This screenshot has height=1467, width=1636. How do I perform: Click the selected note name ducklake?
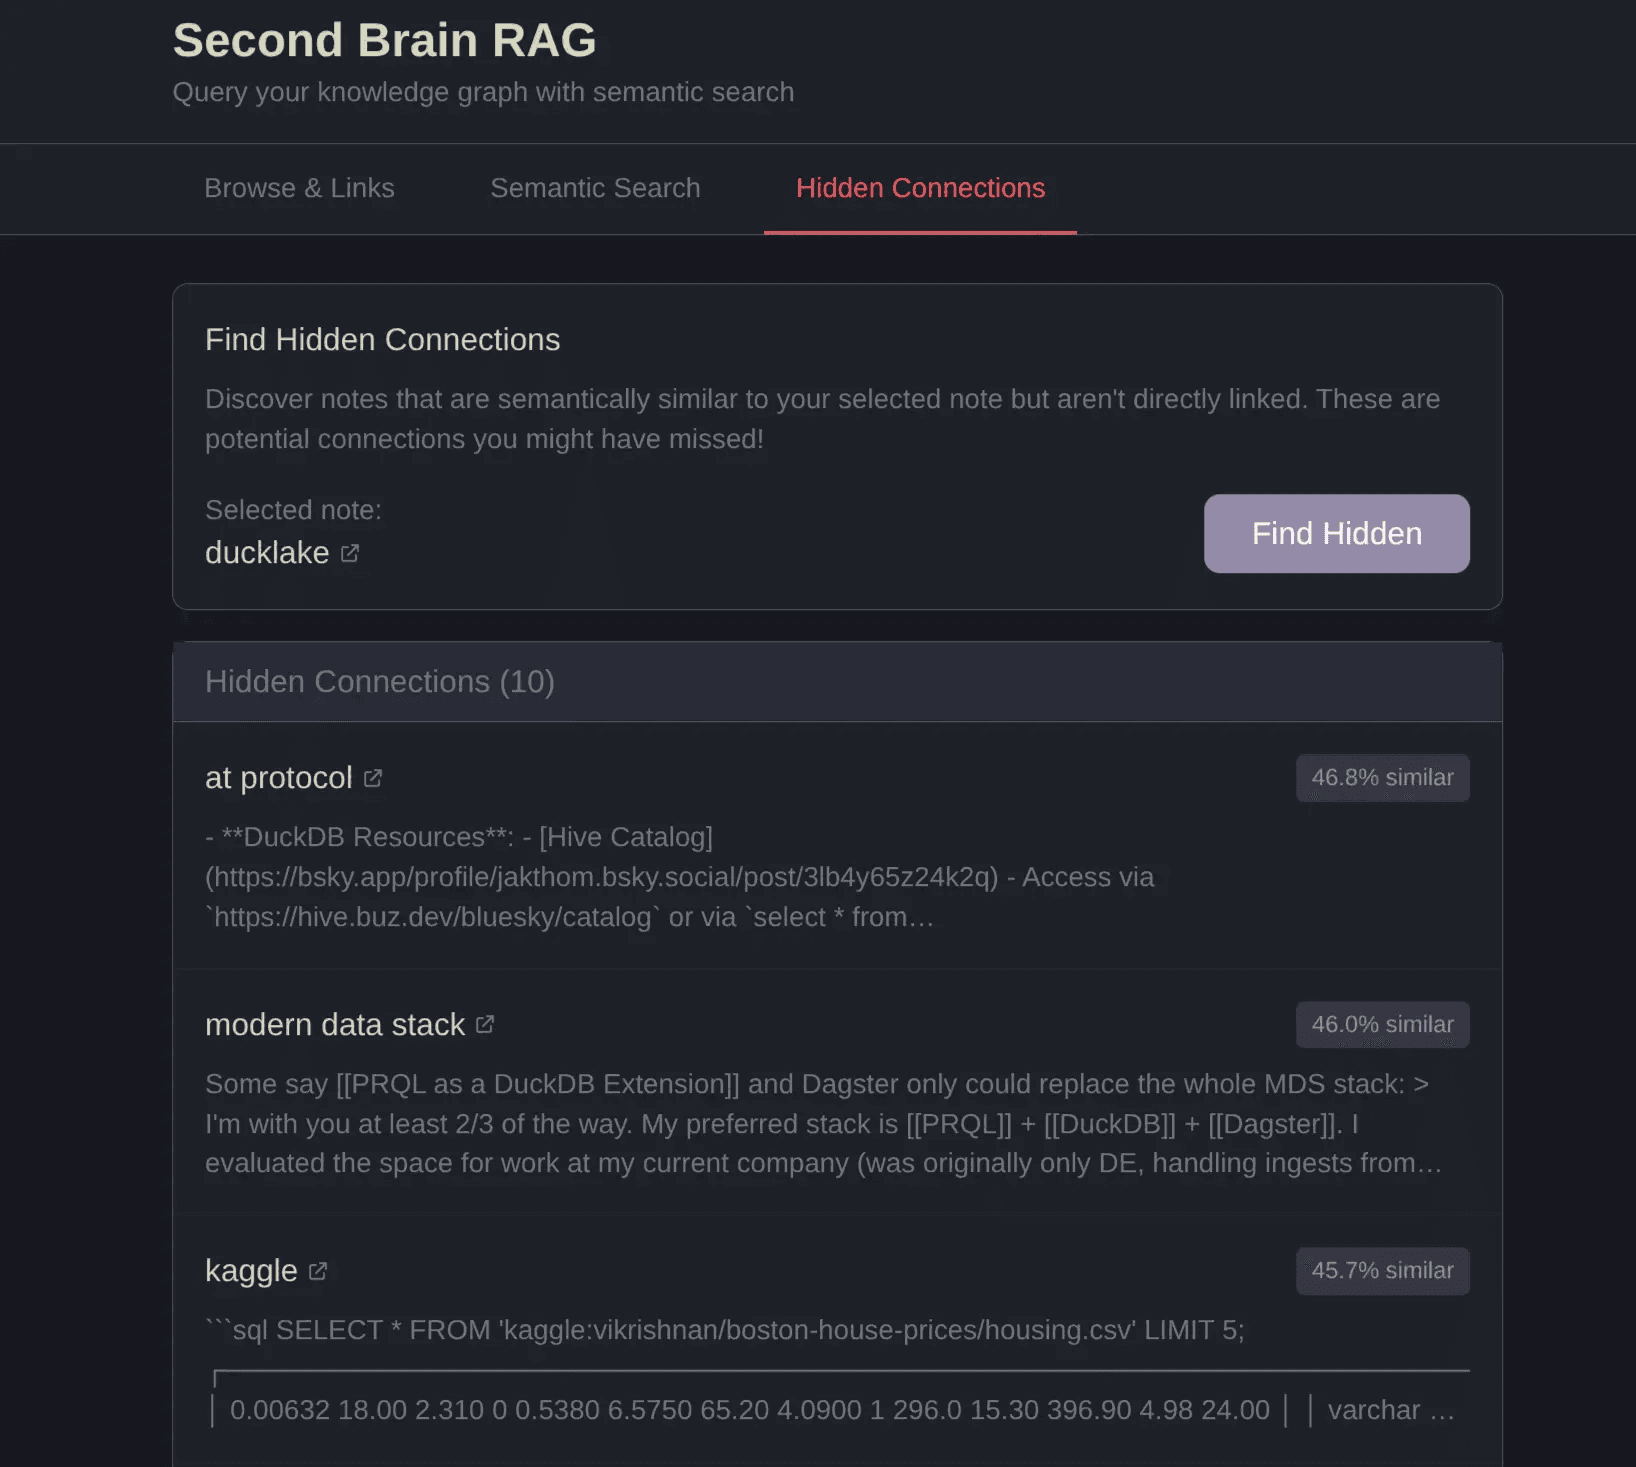click(x=267, y=553)
